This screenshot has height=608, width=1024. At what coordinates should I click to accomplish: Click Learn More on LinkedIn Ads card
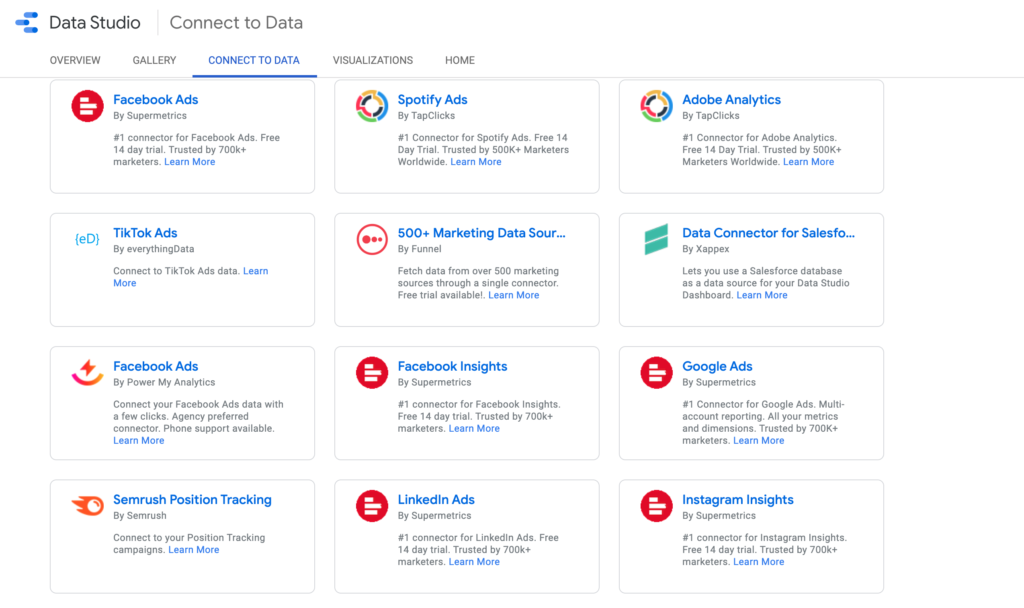point(474,561)
